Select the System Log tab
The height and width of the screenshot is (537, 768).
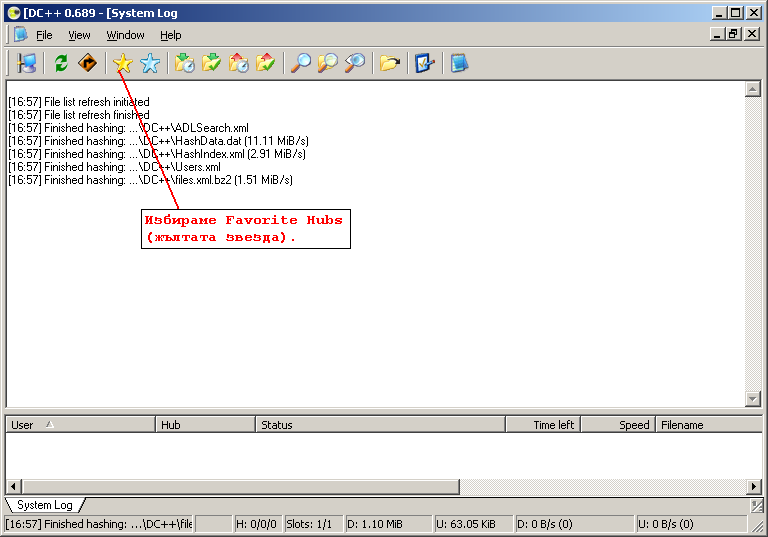click(x=45, y=505)
